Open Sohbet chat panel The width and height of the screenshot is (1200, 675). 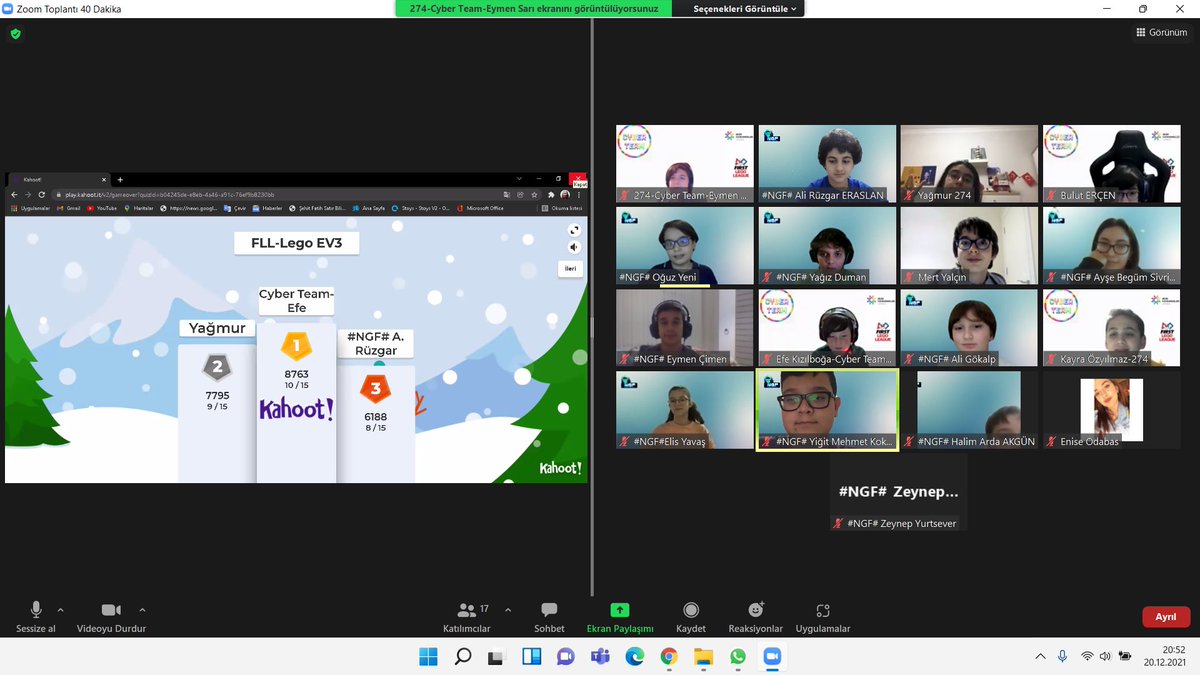(549, 617)
